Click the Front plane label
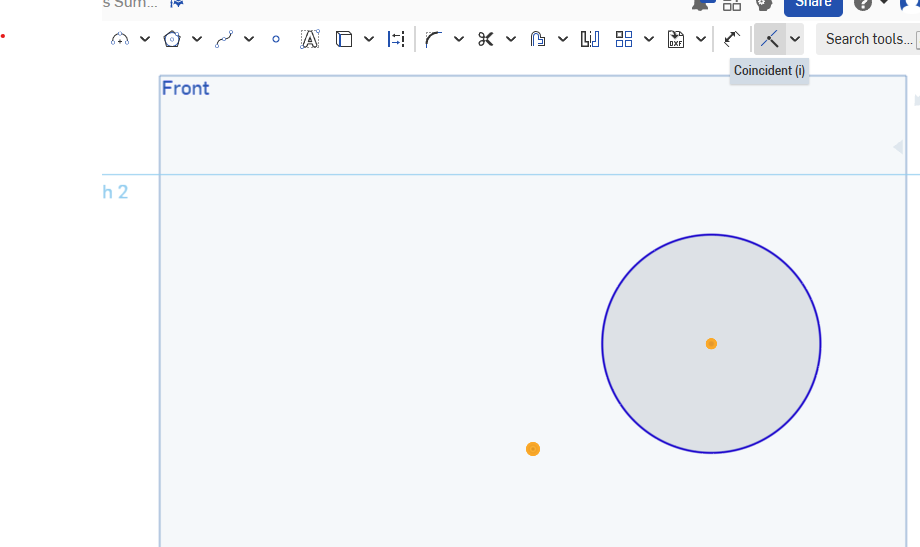The width and height of the screenshot is (920, 547). pyautogui.click(x=186, y=88)
